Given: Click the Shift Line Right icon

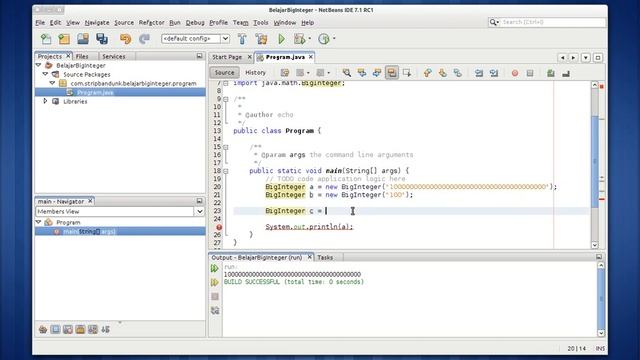Looking at the screenshot, I should point(494,73).
